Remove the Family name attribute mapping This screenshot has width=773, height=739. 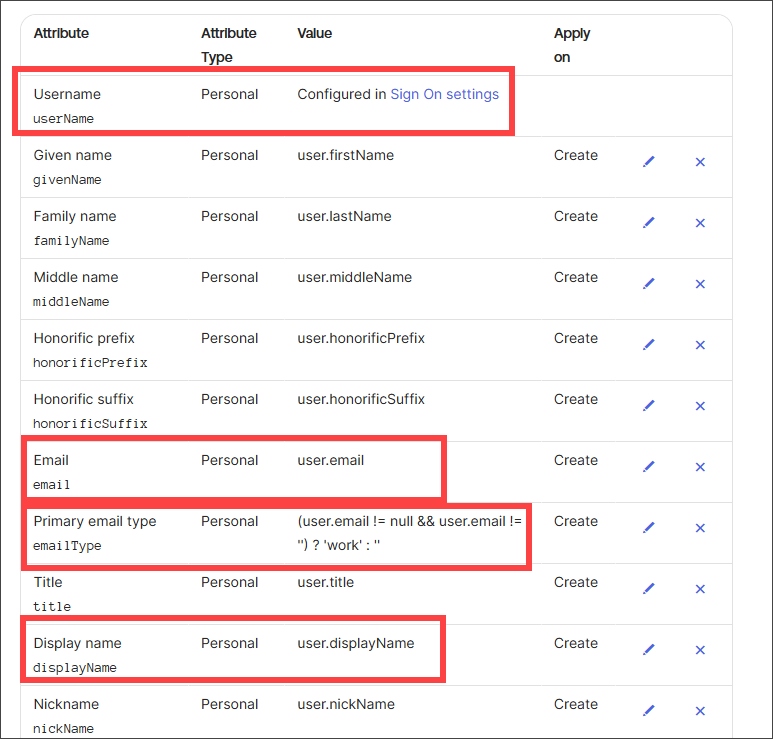click(700, 223)
